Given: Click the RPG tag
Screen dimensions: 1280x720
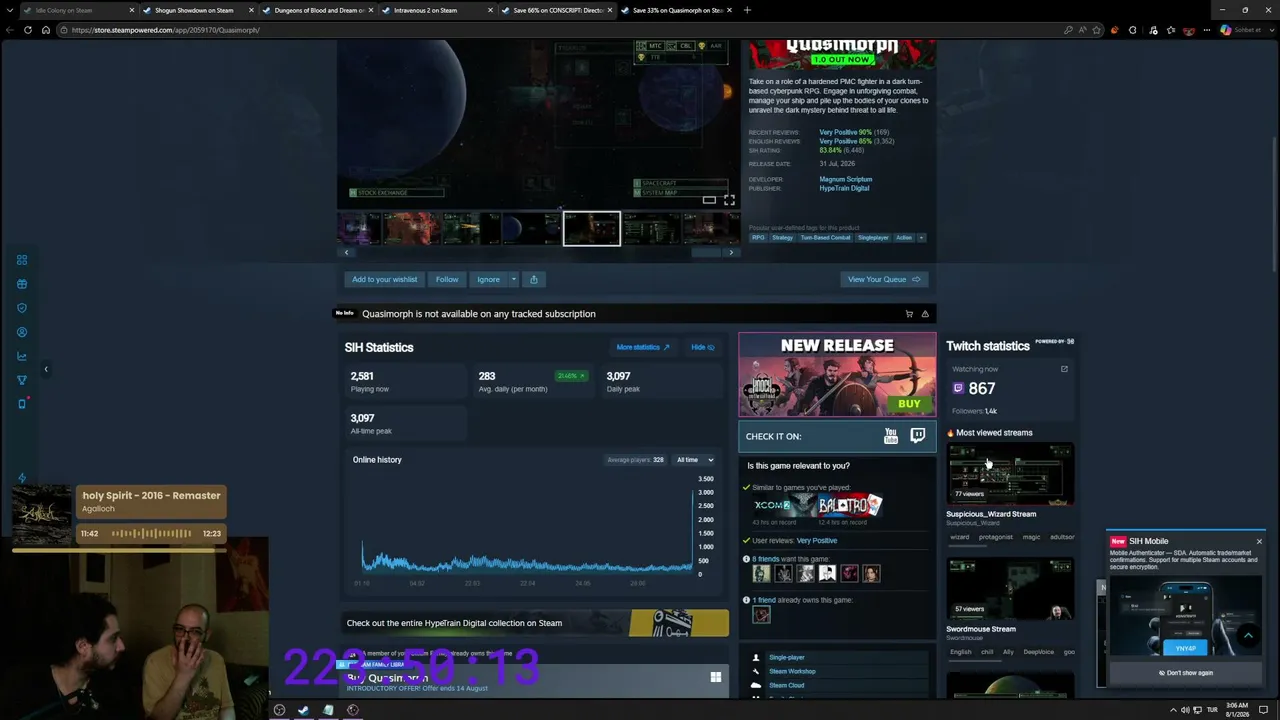Looking at the screenshot, I should click(758, 238).
